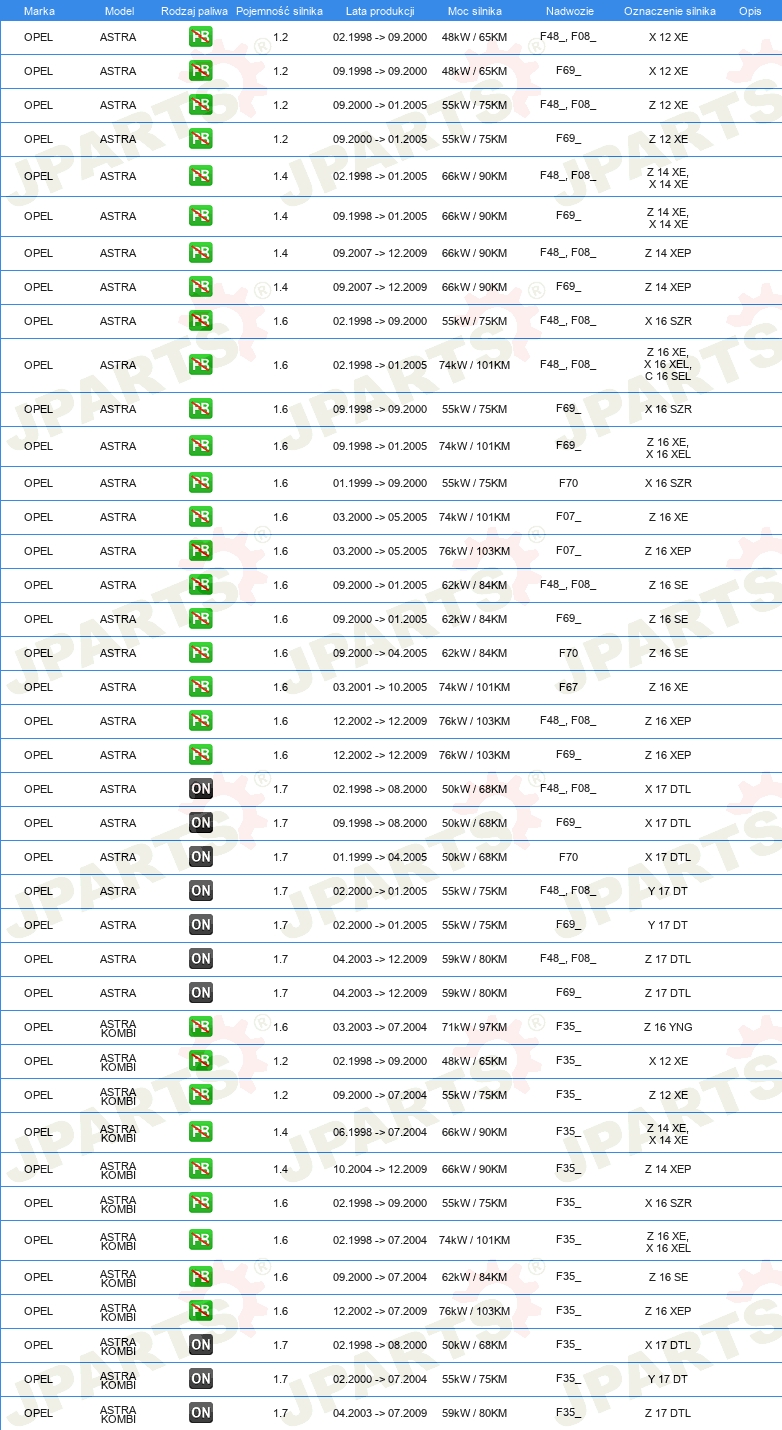Click the Lata produkcji column header

tap(380, 11)
